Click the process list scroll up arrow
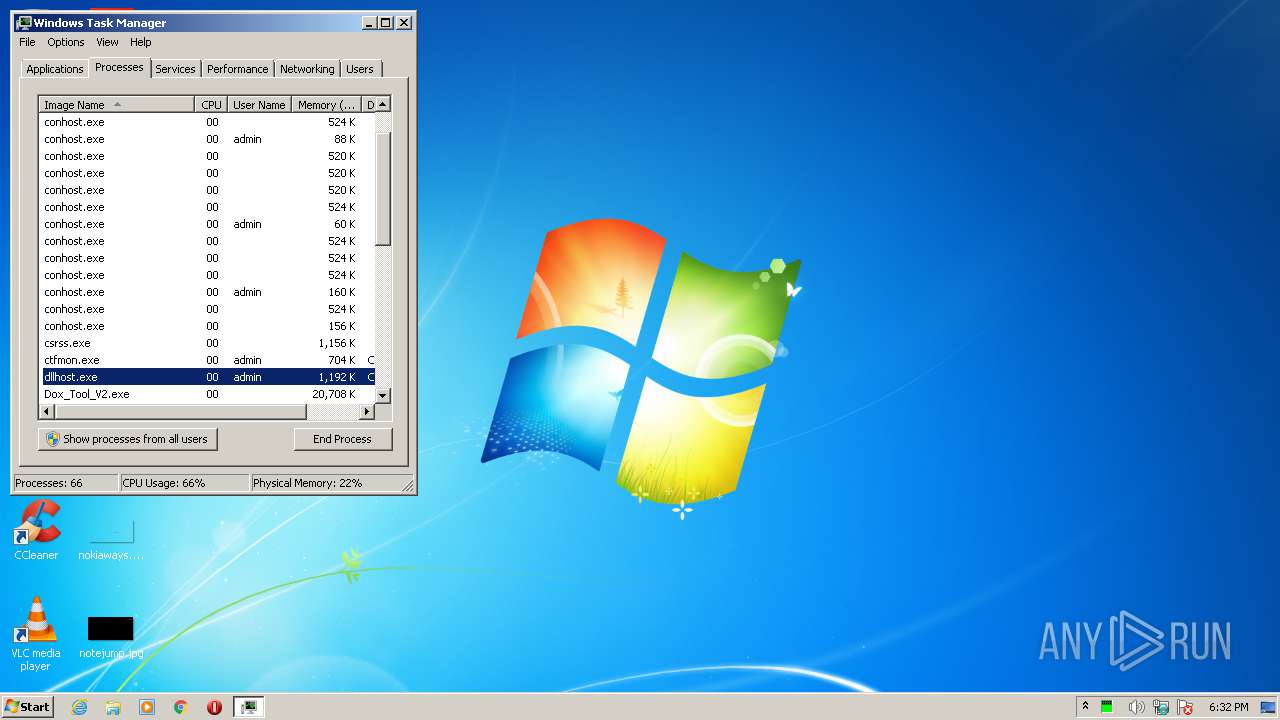Image resolution: width=1280 pixels, height=720 pixels. 383,104
